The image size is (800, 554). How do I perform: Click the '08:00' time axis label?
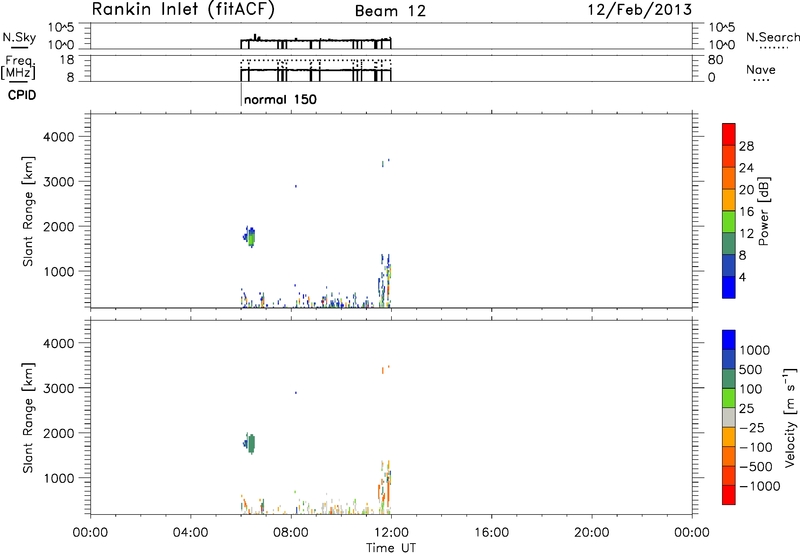tap(291, 533)
